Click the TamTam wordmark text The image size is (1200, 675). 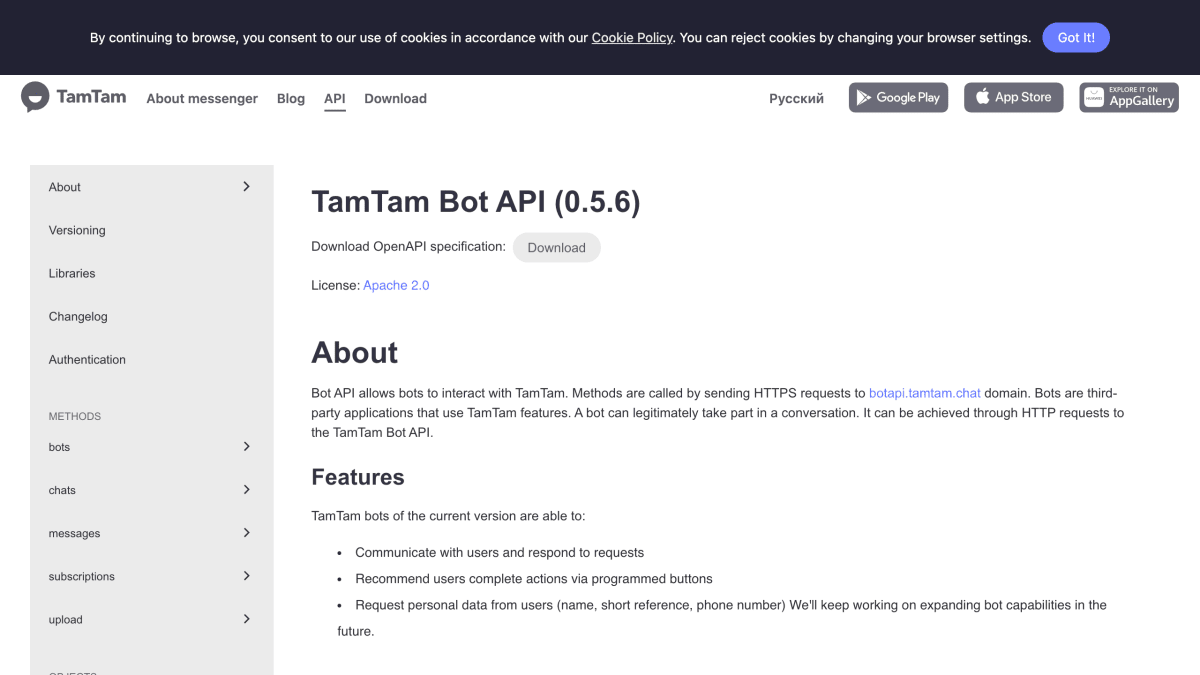point(91,97)
